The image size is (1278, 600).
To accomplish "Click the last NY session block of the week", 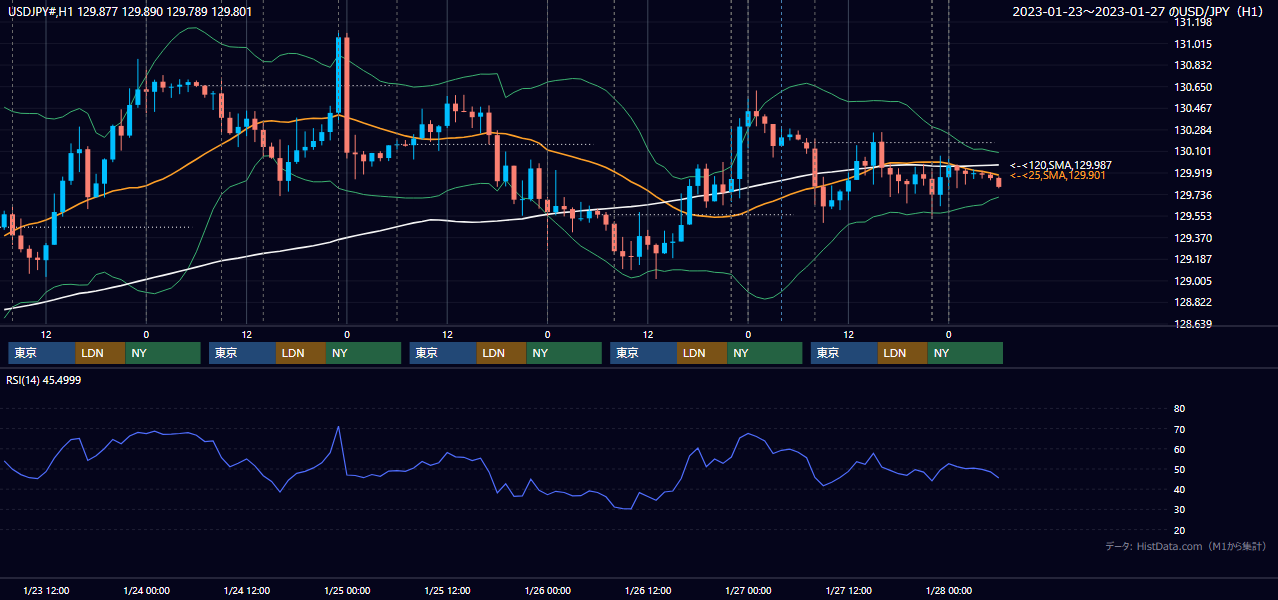I will (x=965, y=353).
